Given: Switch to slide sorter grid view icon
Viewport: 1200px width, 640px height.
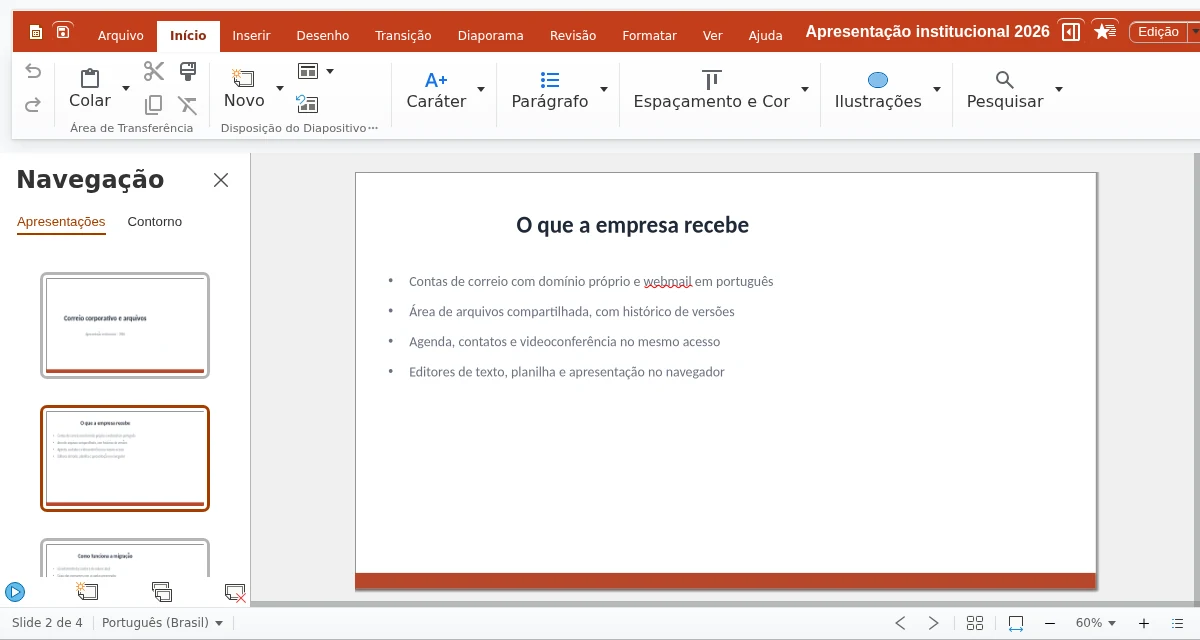Looking at the screenshot, I should [x=975, y=623].
